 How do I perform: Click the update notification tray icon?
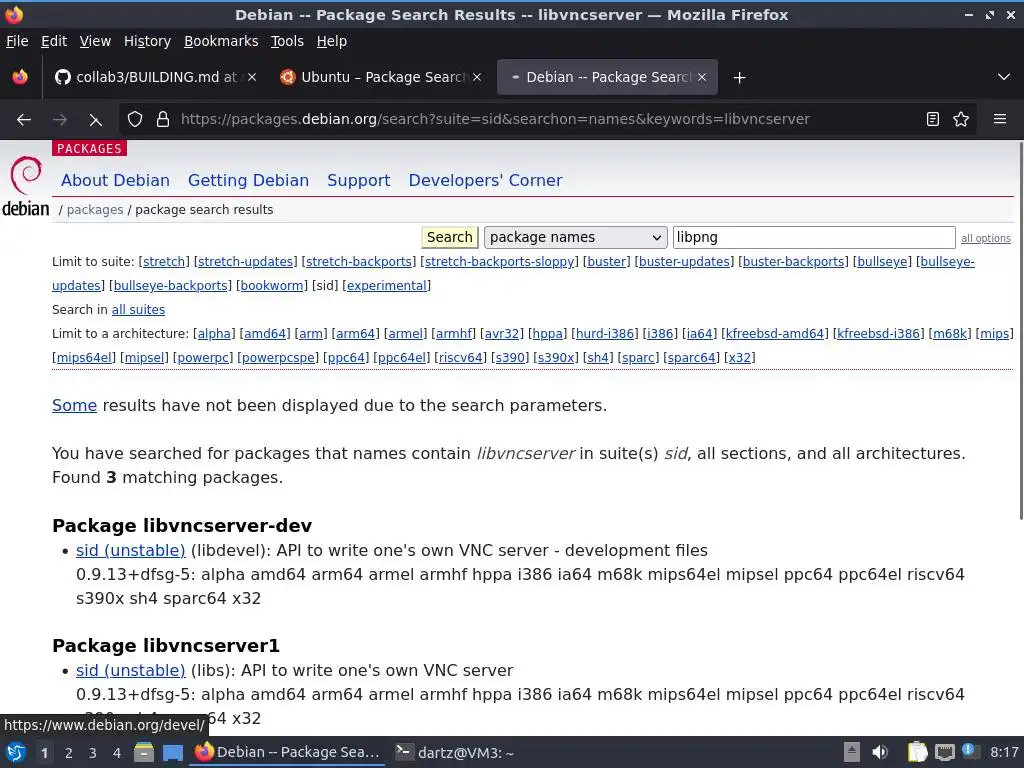pos(969,751)
